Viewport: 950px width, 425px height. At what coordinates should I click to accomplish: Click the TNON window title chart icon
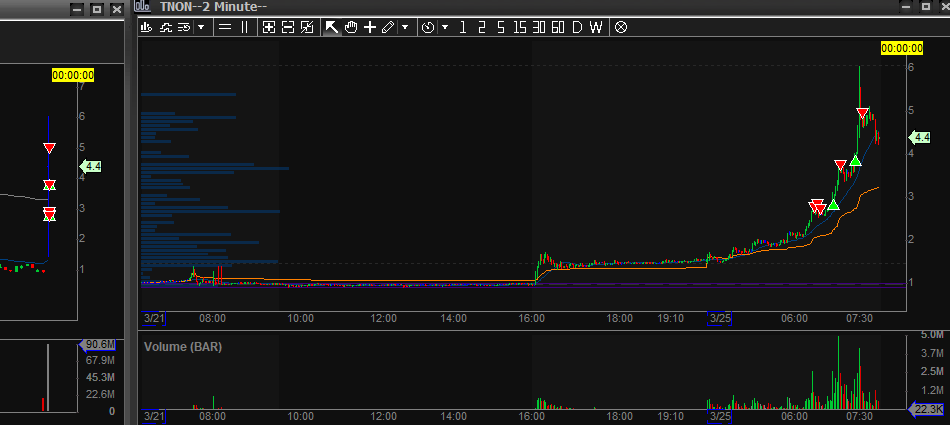tap(142, 6)
